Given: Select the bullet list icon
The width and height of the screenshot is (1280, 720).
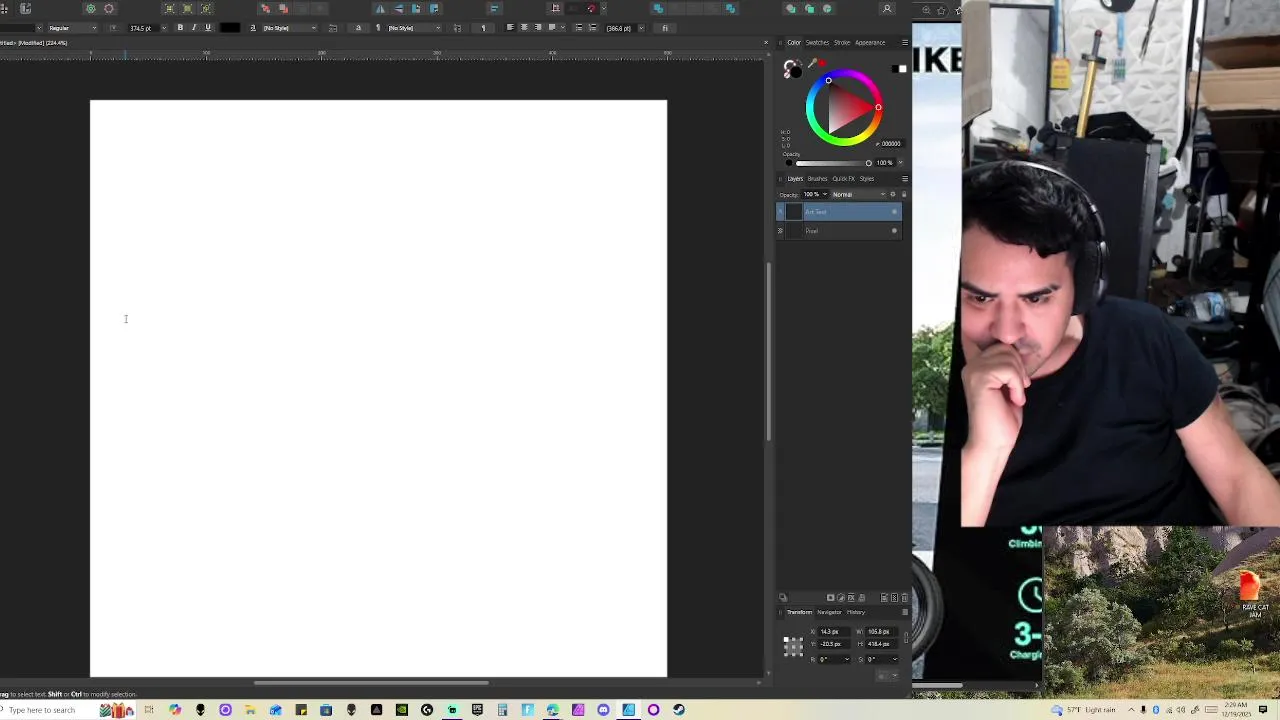Looking at the screenshot, I should pyautogui.click(x=579, y=27).
